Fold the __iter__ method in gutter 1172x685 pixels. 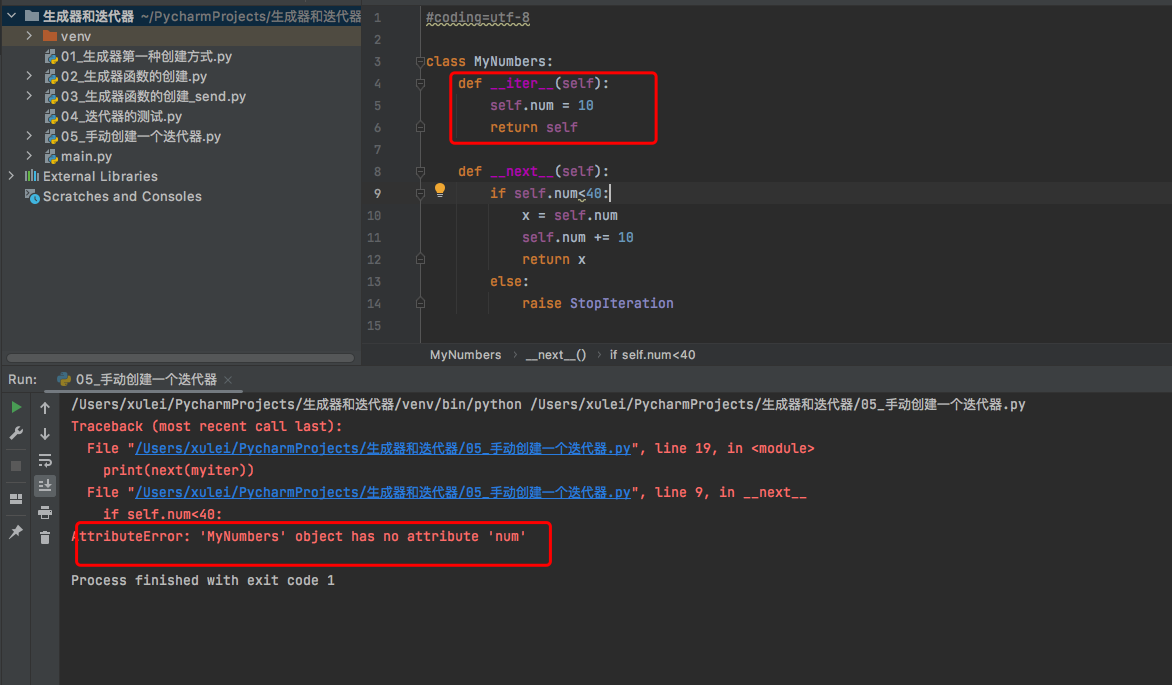(x=420, y=84)
